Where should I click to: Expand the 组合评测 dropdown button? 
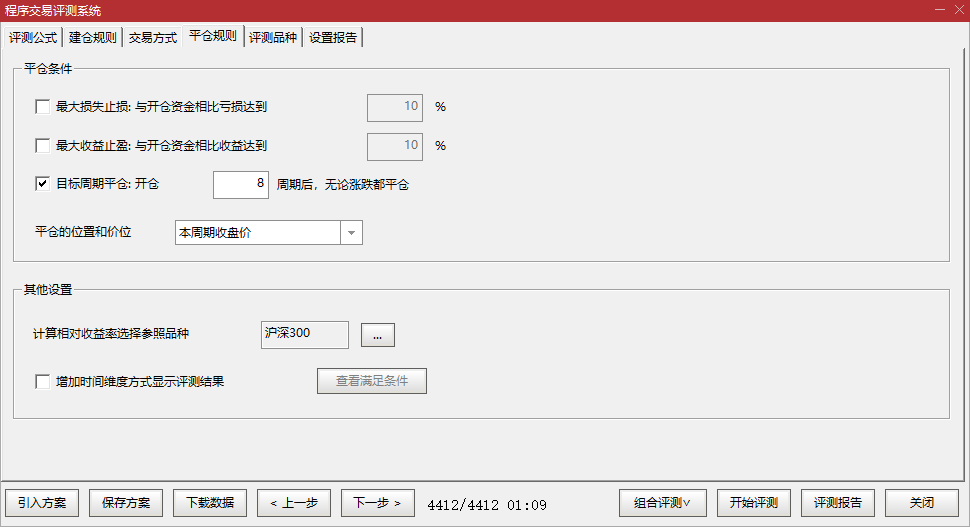coord(663,502)
